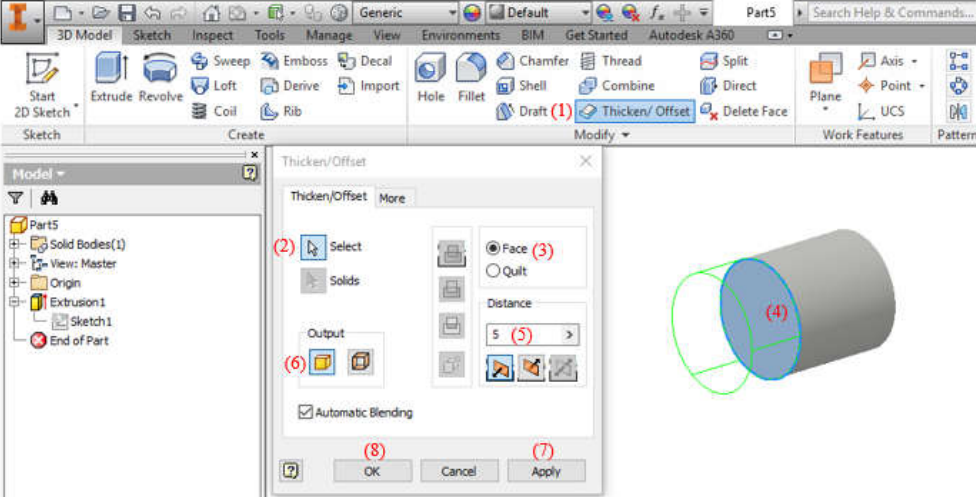This screenshot has height=497, width=976.
Task: Expand the Modify panel dropdown
Action: (626, 134)
